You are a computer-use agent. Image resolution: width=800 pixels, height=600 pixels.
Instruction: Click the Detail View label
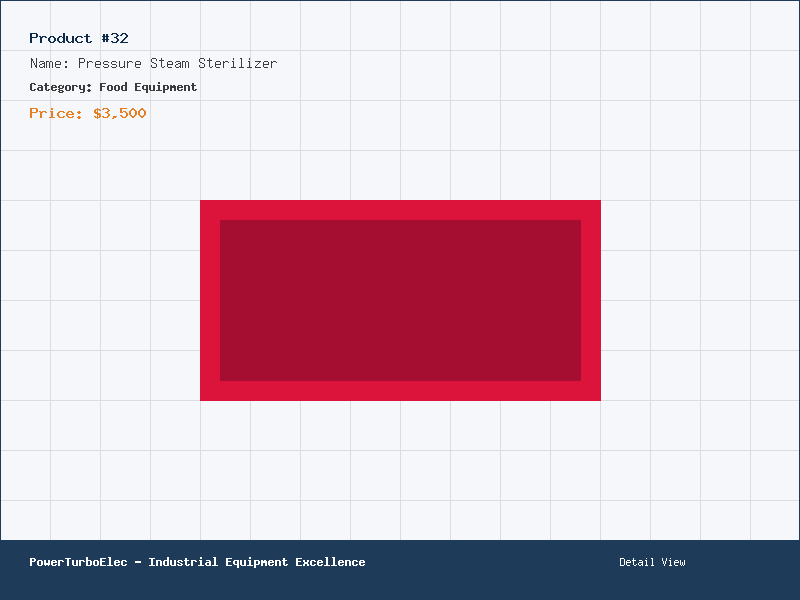pyautogui.click(x=653, y=562)
